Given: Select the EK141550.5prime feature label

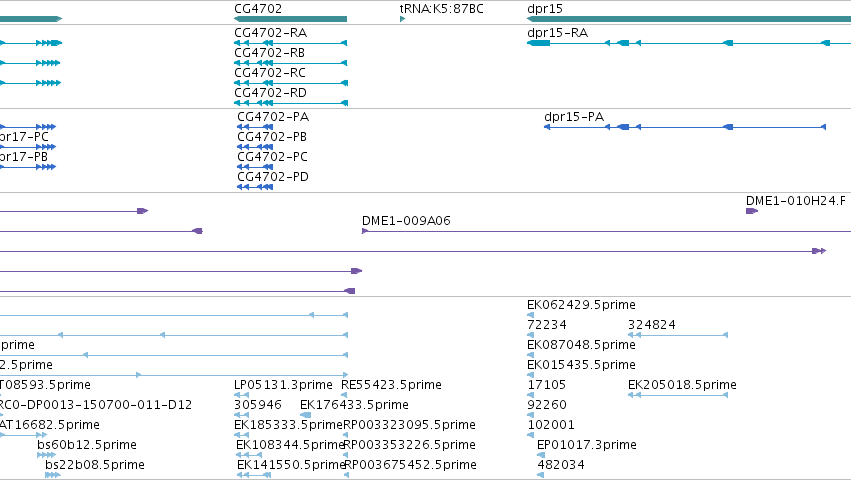Looking at the screenshot, I should point(291,465).
